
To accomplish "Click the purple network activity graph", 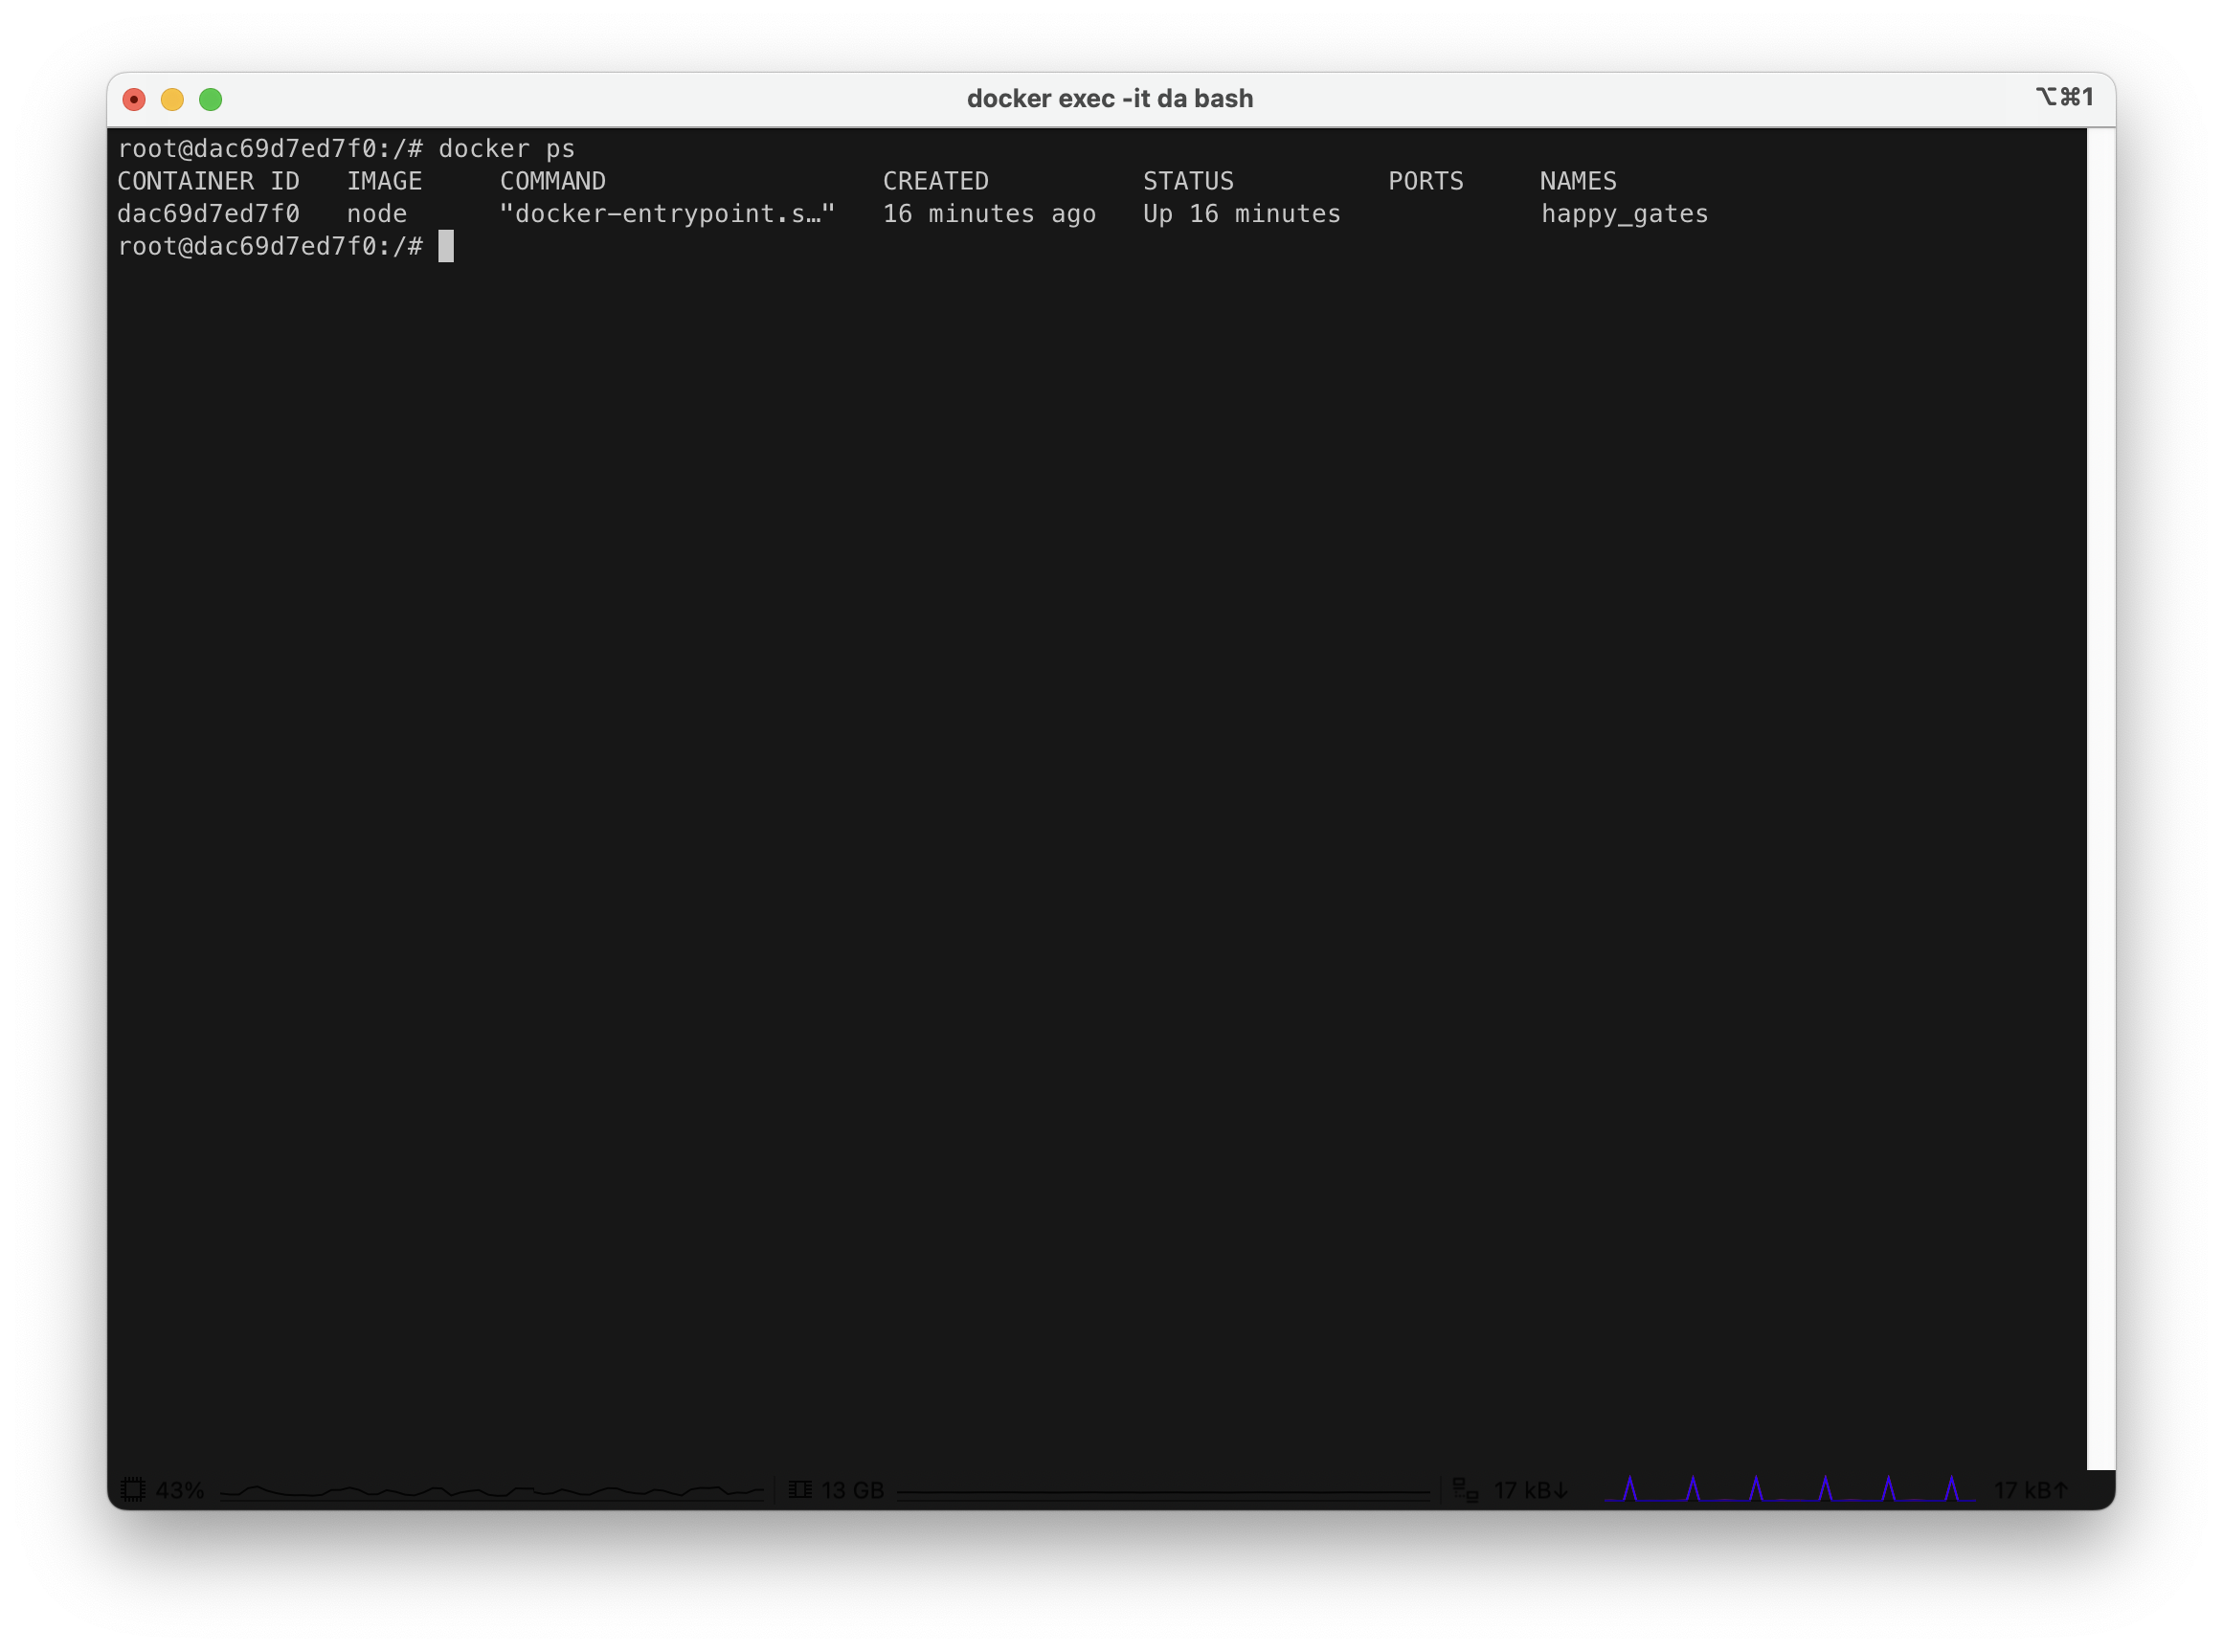I will tap(1789, 1489).
